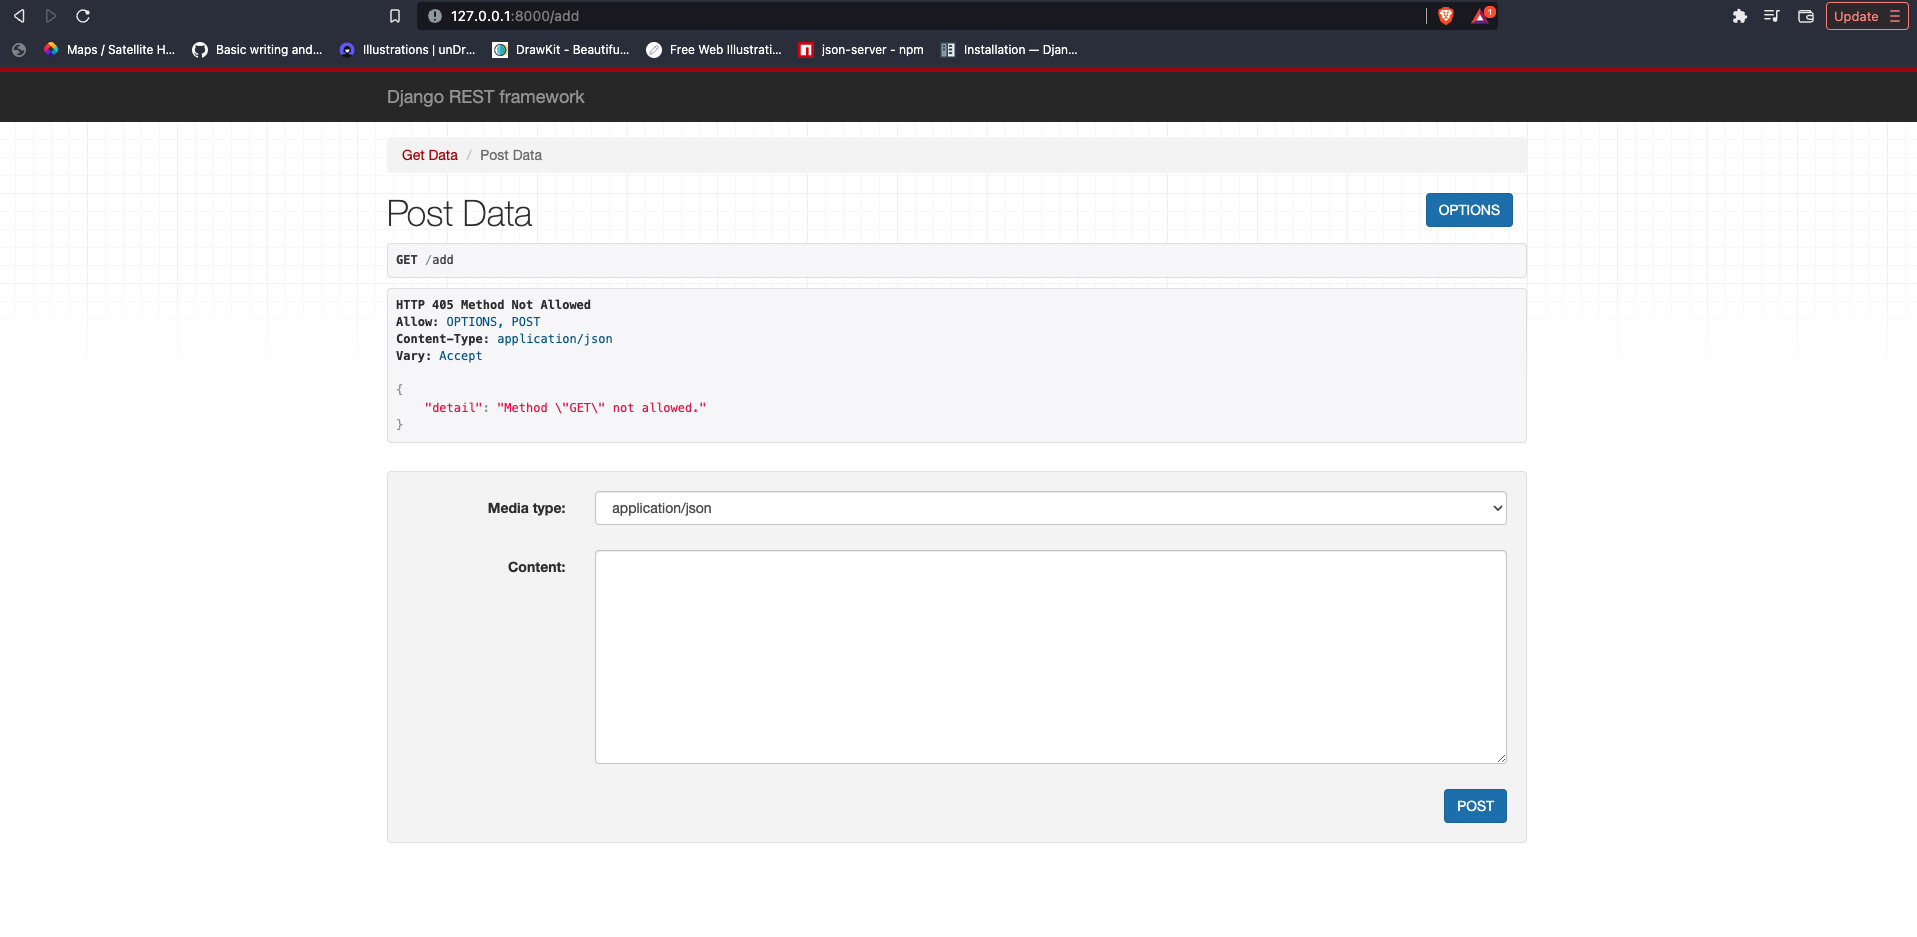Open the DrawKit bookmark
Viewport: 1917px width, 937px height.
[x=561, y=49]
